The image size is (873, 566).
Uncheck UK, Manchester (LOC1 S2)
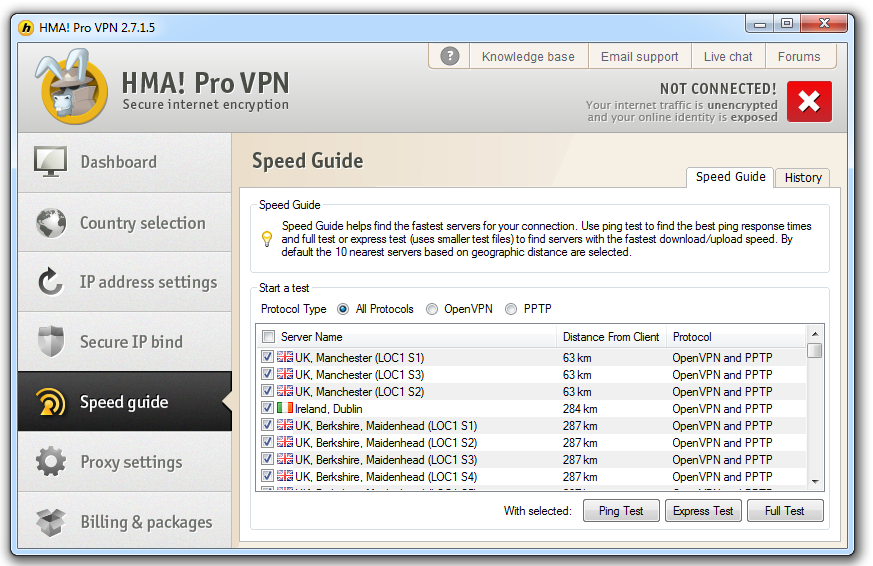pyautogui.click(x=267, y=391)
